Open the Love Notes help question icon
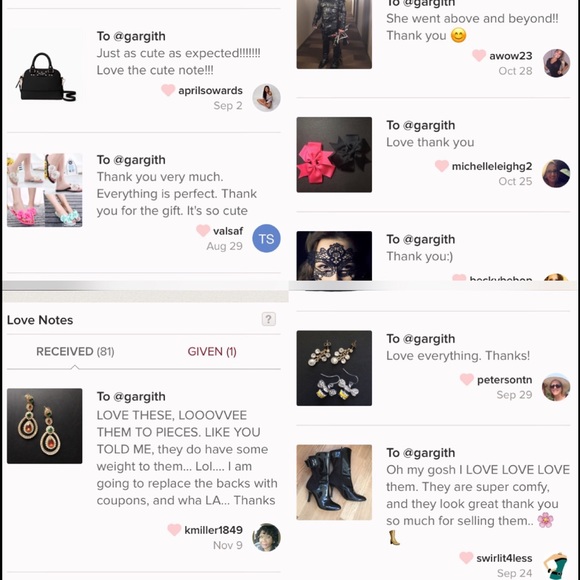 point(269,319)
